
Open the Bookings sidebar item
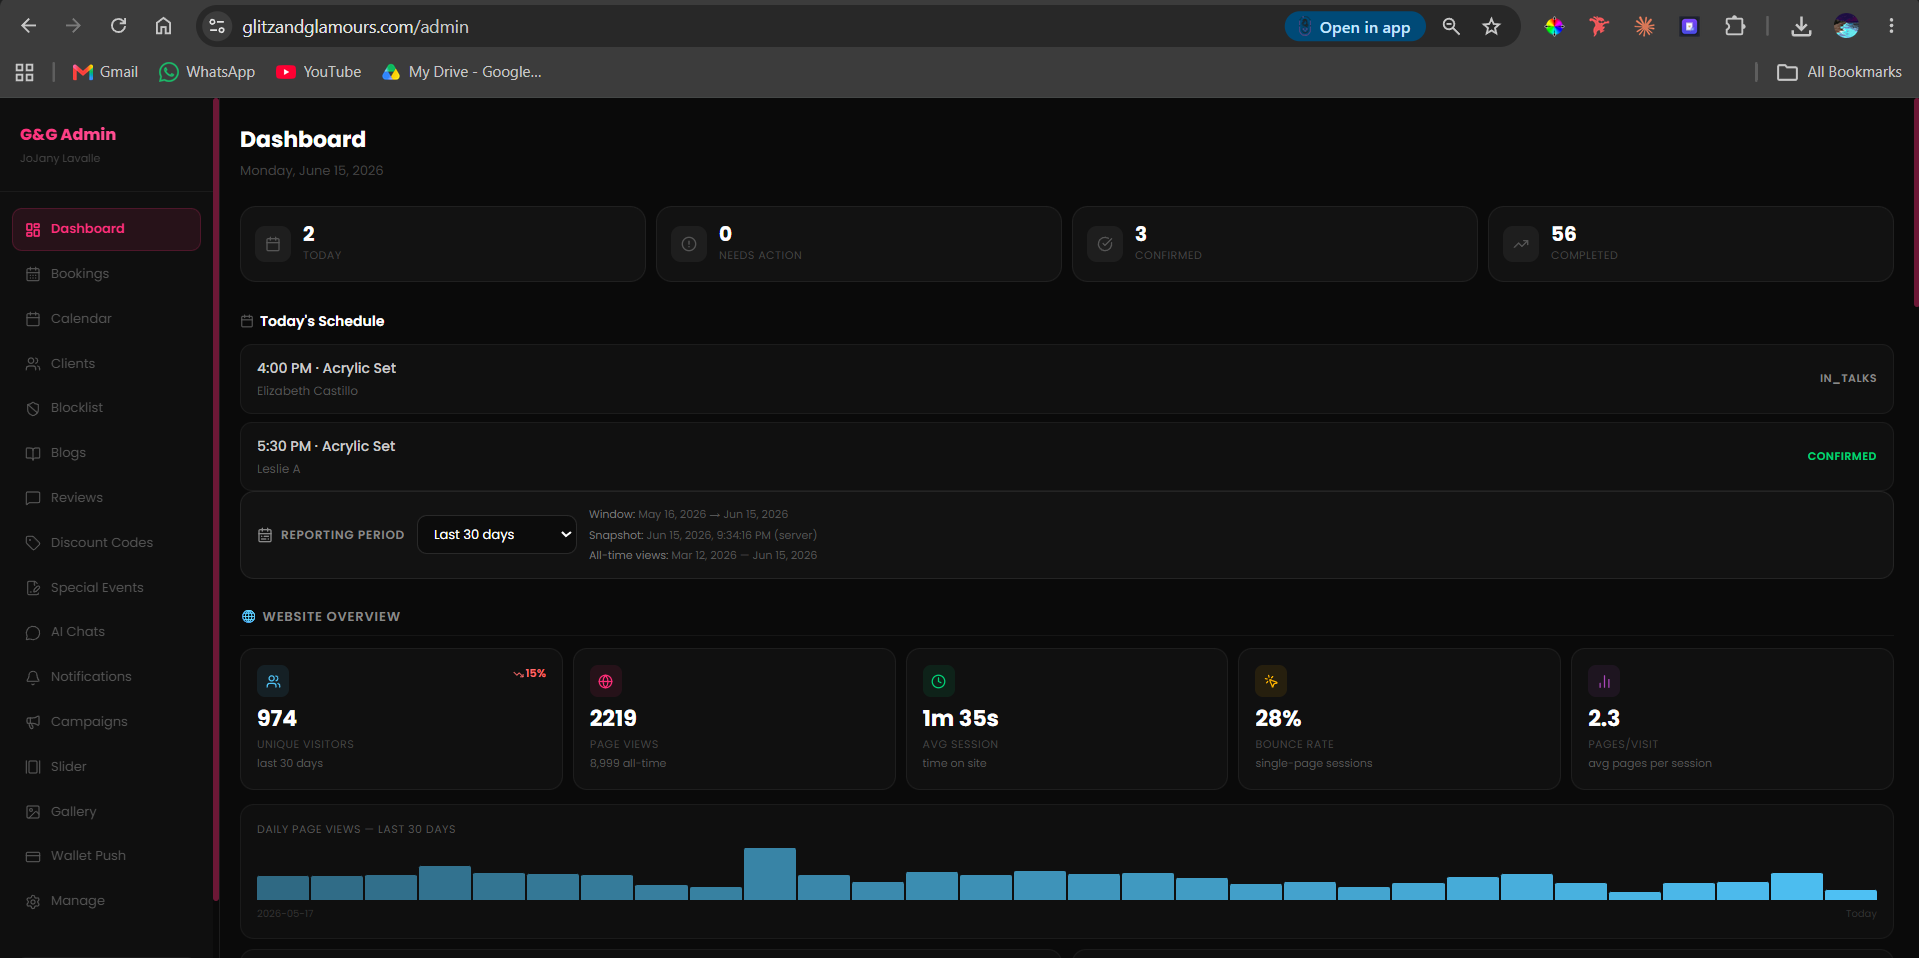106,274
